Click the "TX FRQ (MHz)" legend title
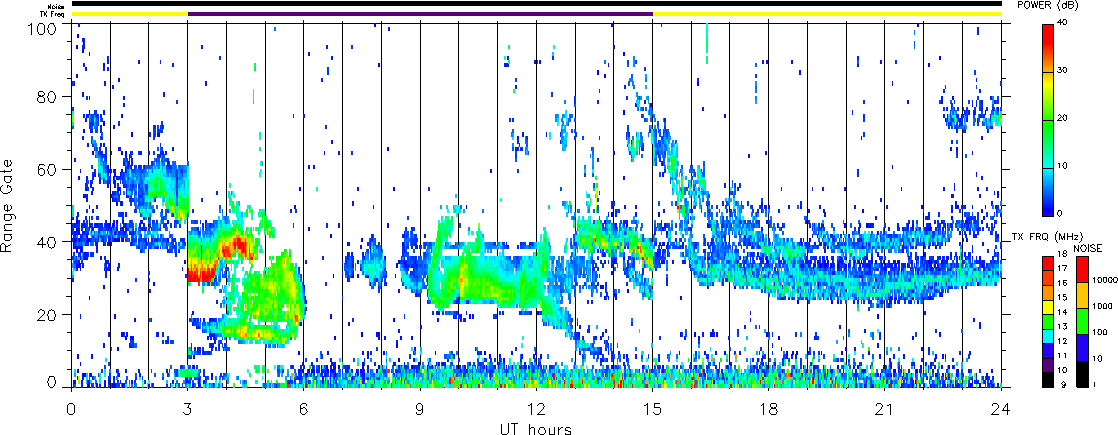This screenshot has width=1118, height=435. pos(1039,237)
